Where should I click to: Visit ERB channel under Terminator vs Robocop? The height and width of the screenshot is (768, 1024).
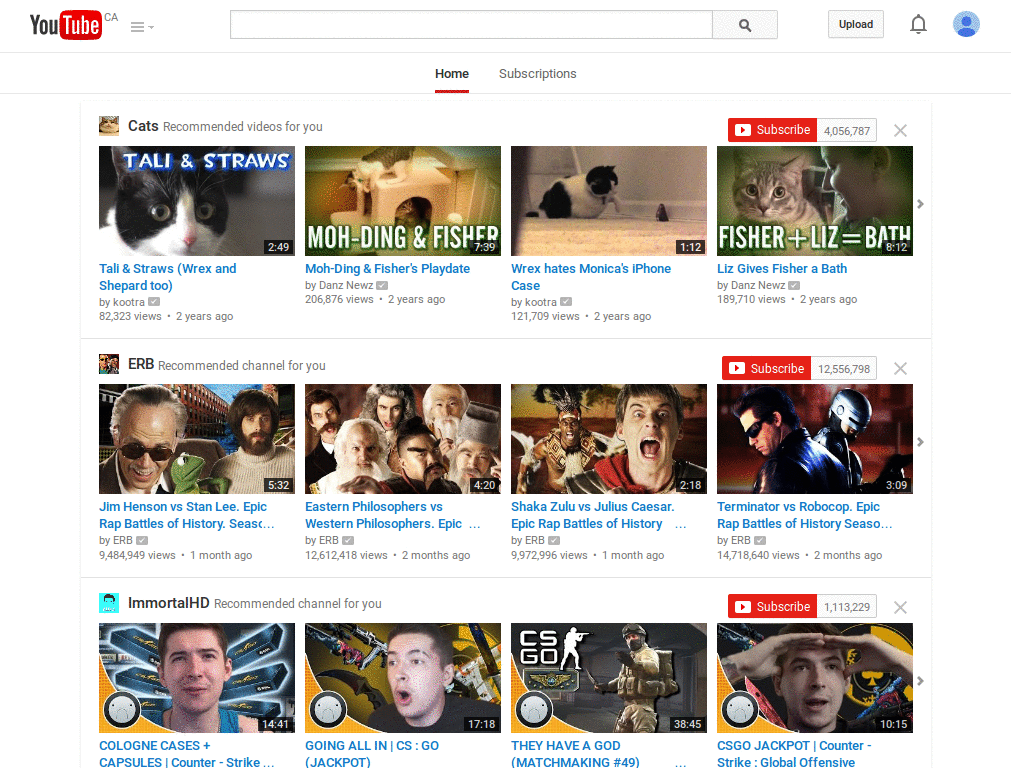[x=741, y=541]
